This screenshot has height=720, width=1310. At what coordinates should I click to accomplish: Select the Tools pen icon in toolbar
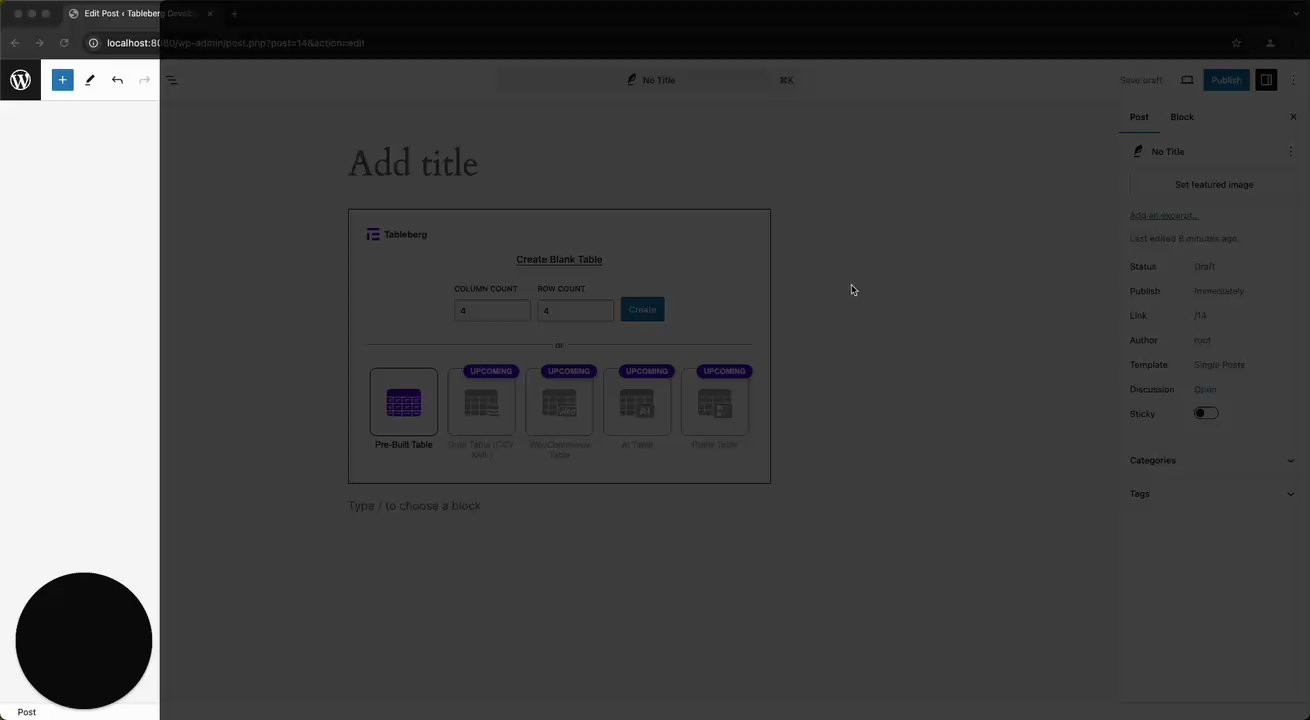click(x=90, y=80)
